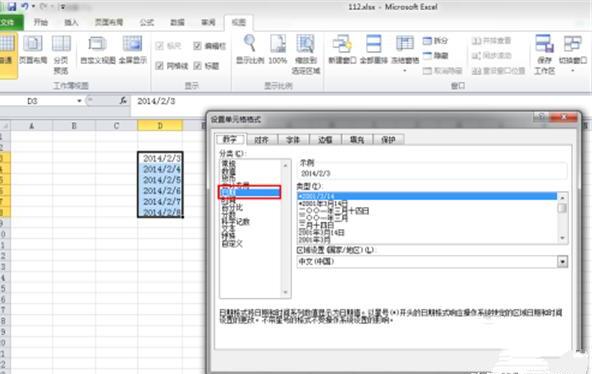The height and width of the screenshot is (374, 592).
Task: Switch to the 对齐 Alignment tab in dialog
Action: point(262,140)
